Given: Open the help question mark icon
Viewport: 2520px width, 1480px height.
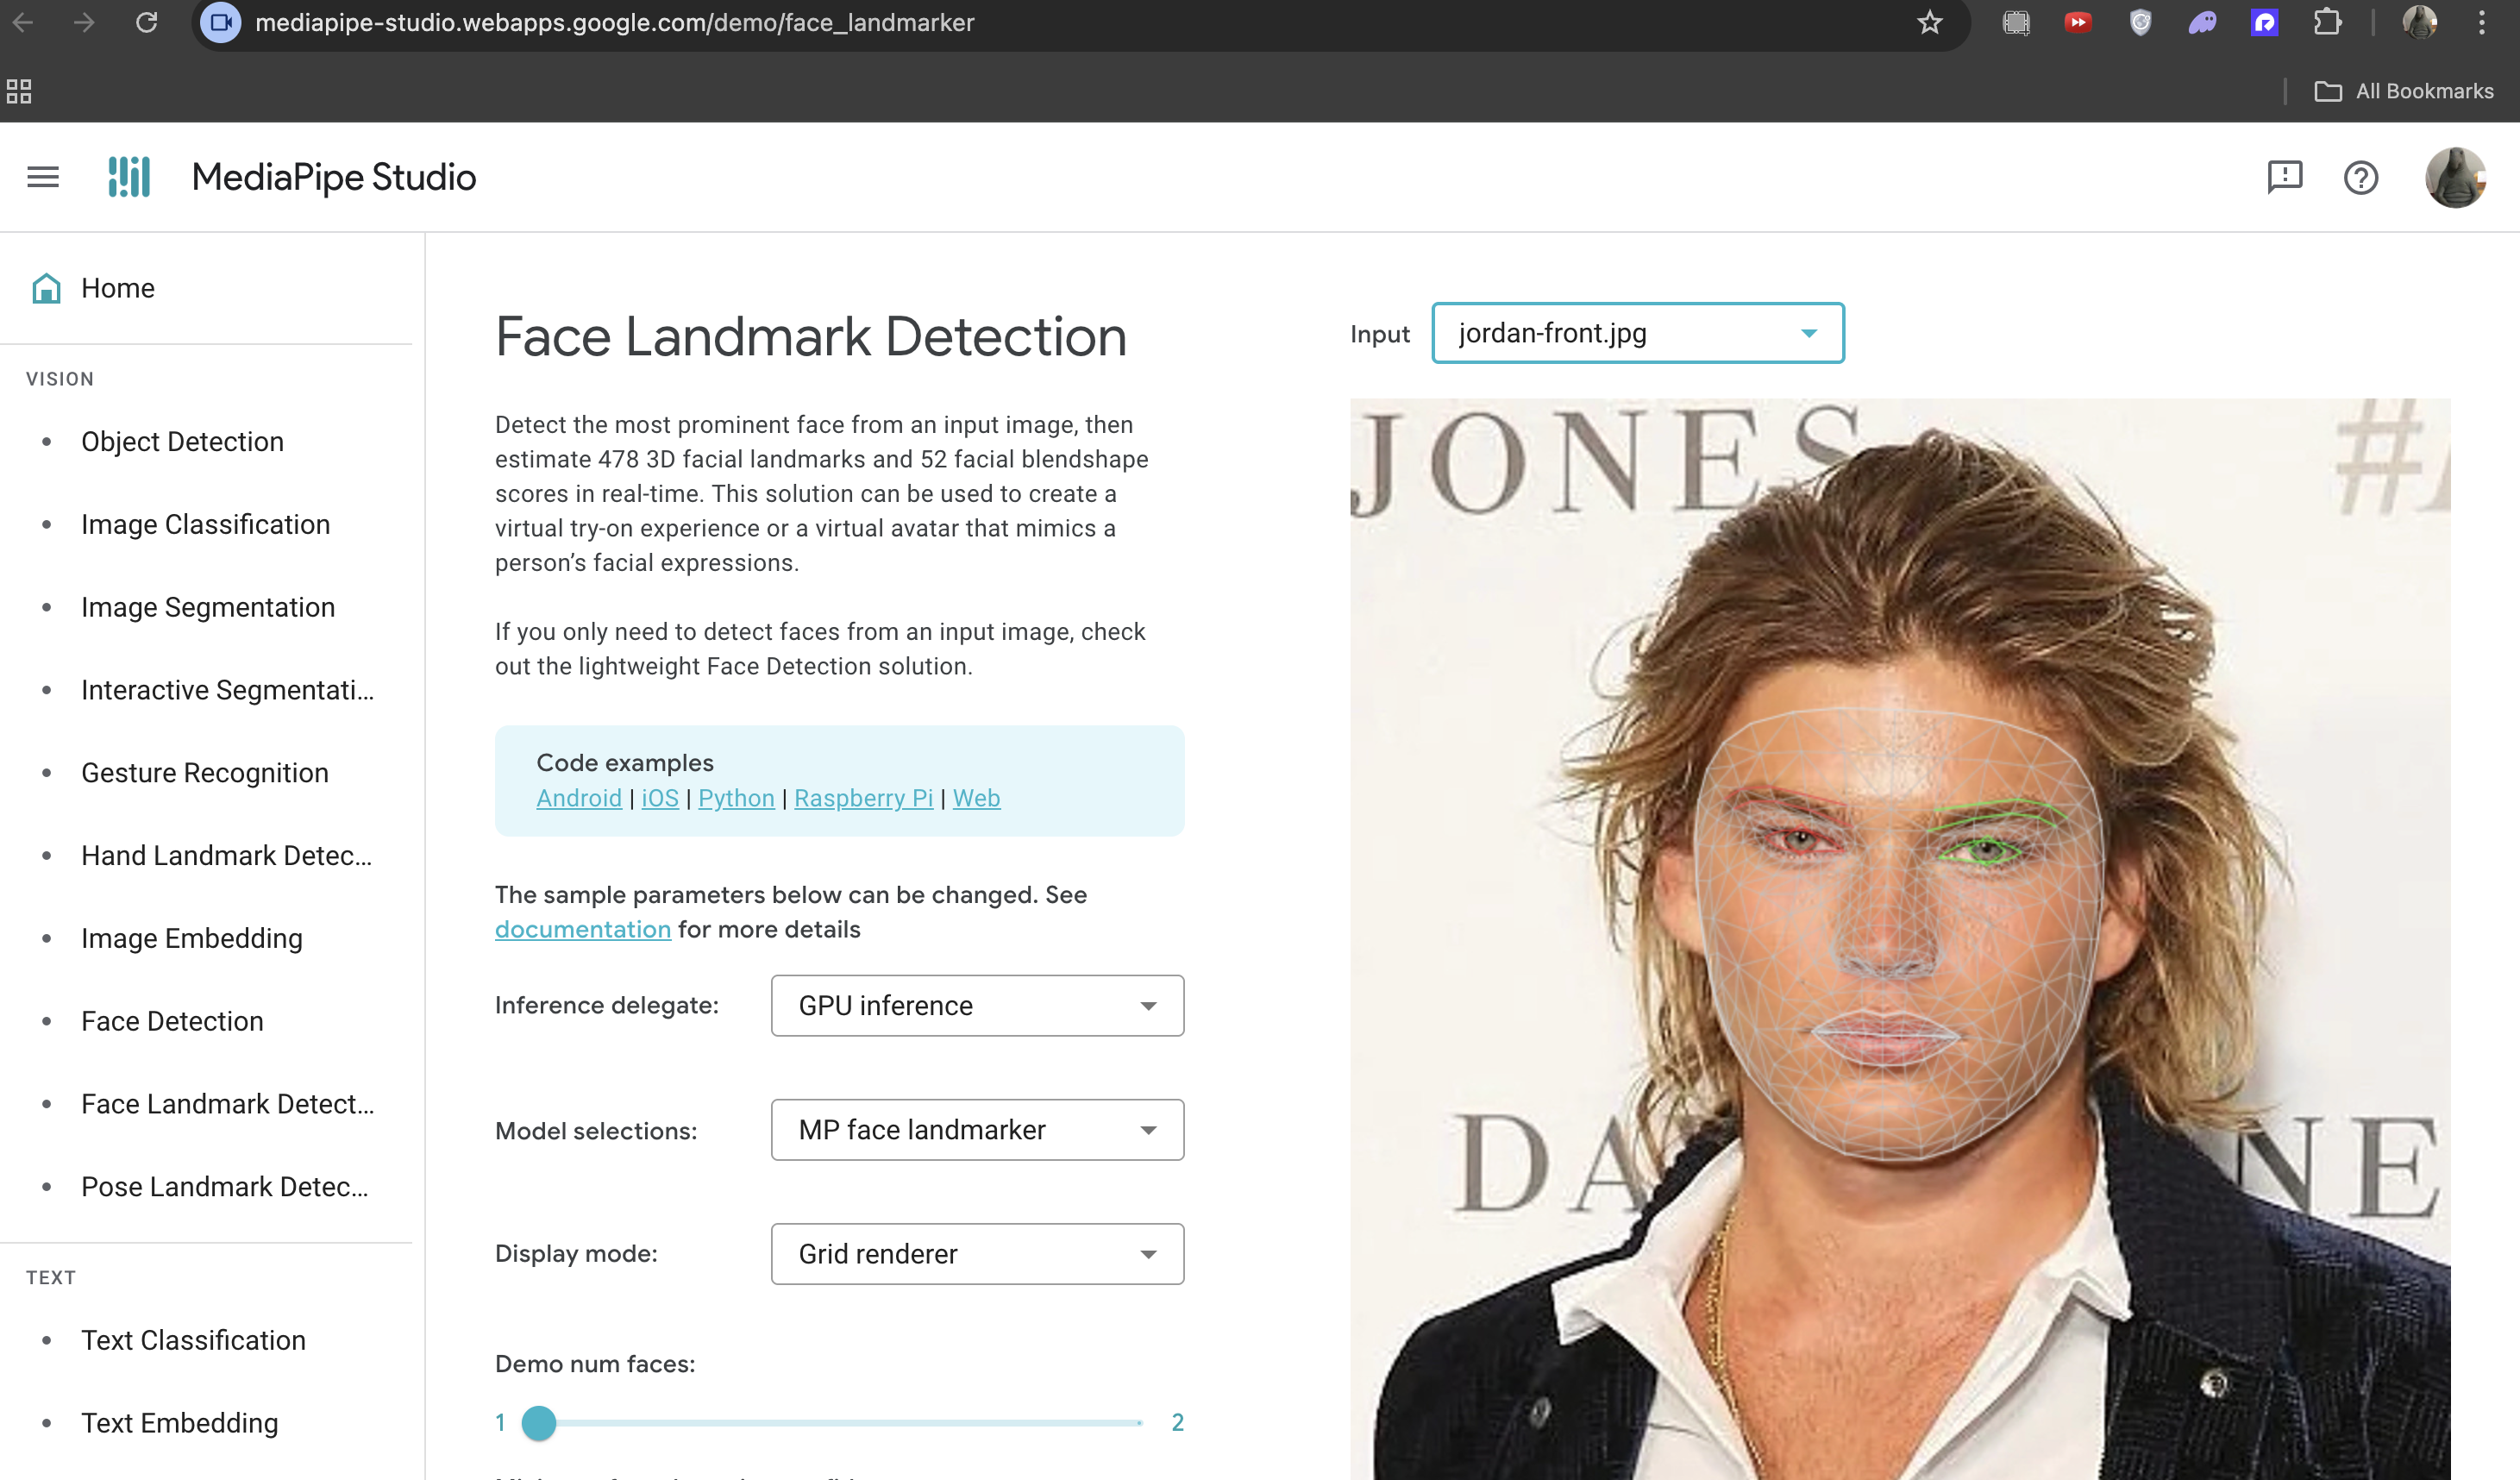Looking at the screenshot, I should coord(2360,177).
